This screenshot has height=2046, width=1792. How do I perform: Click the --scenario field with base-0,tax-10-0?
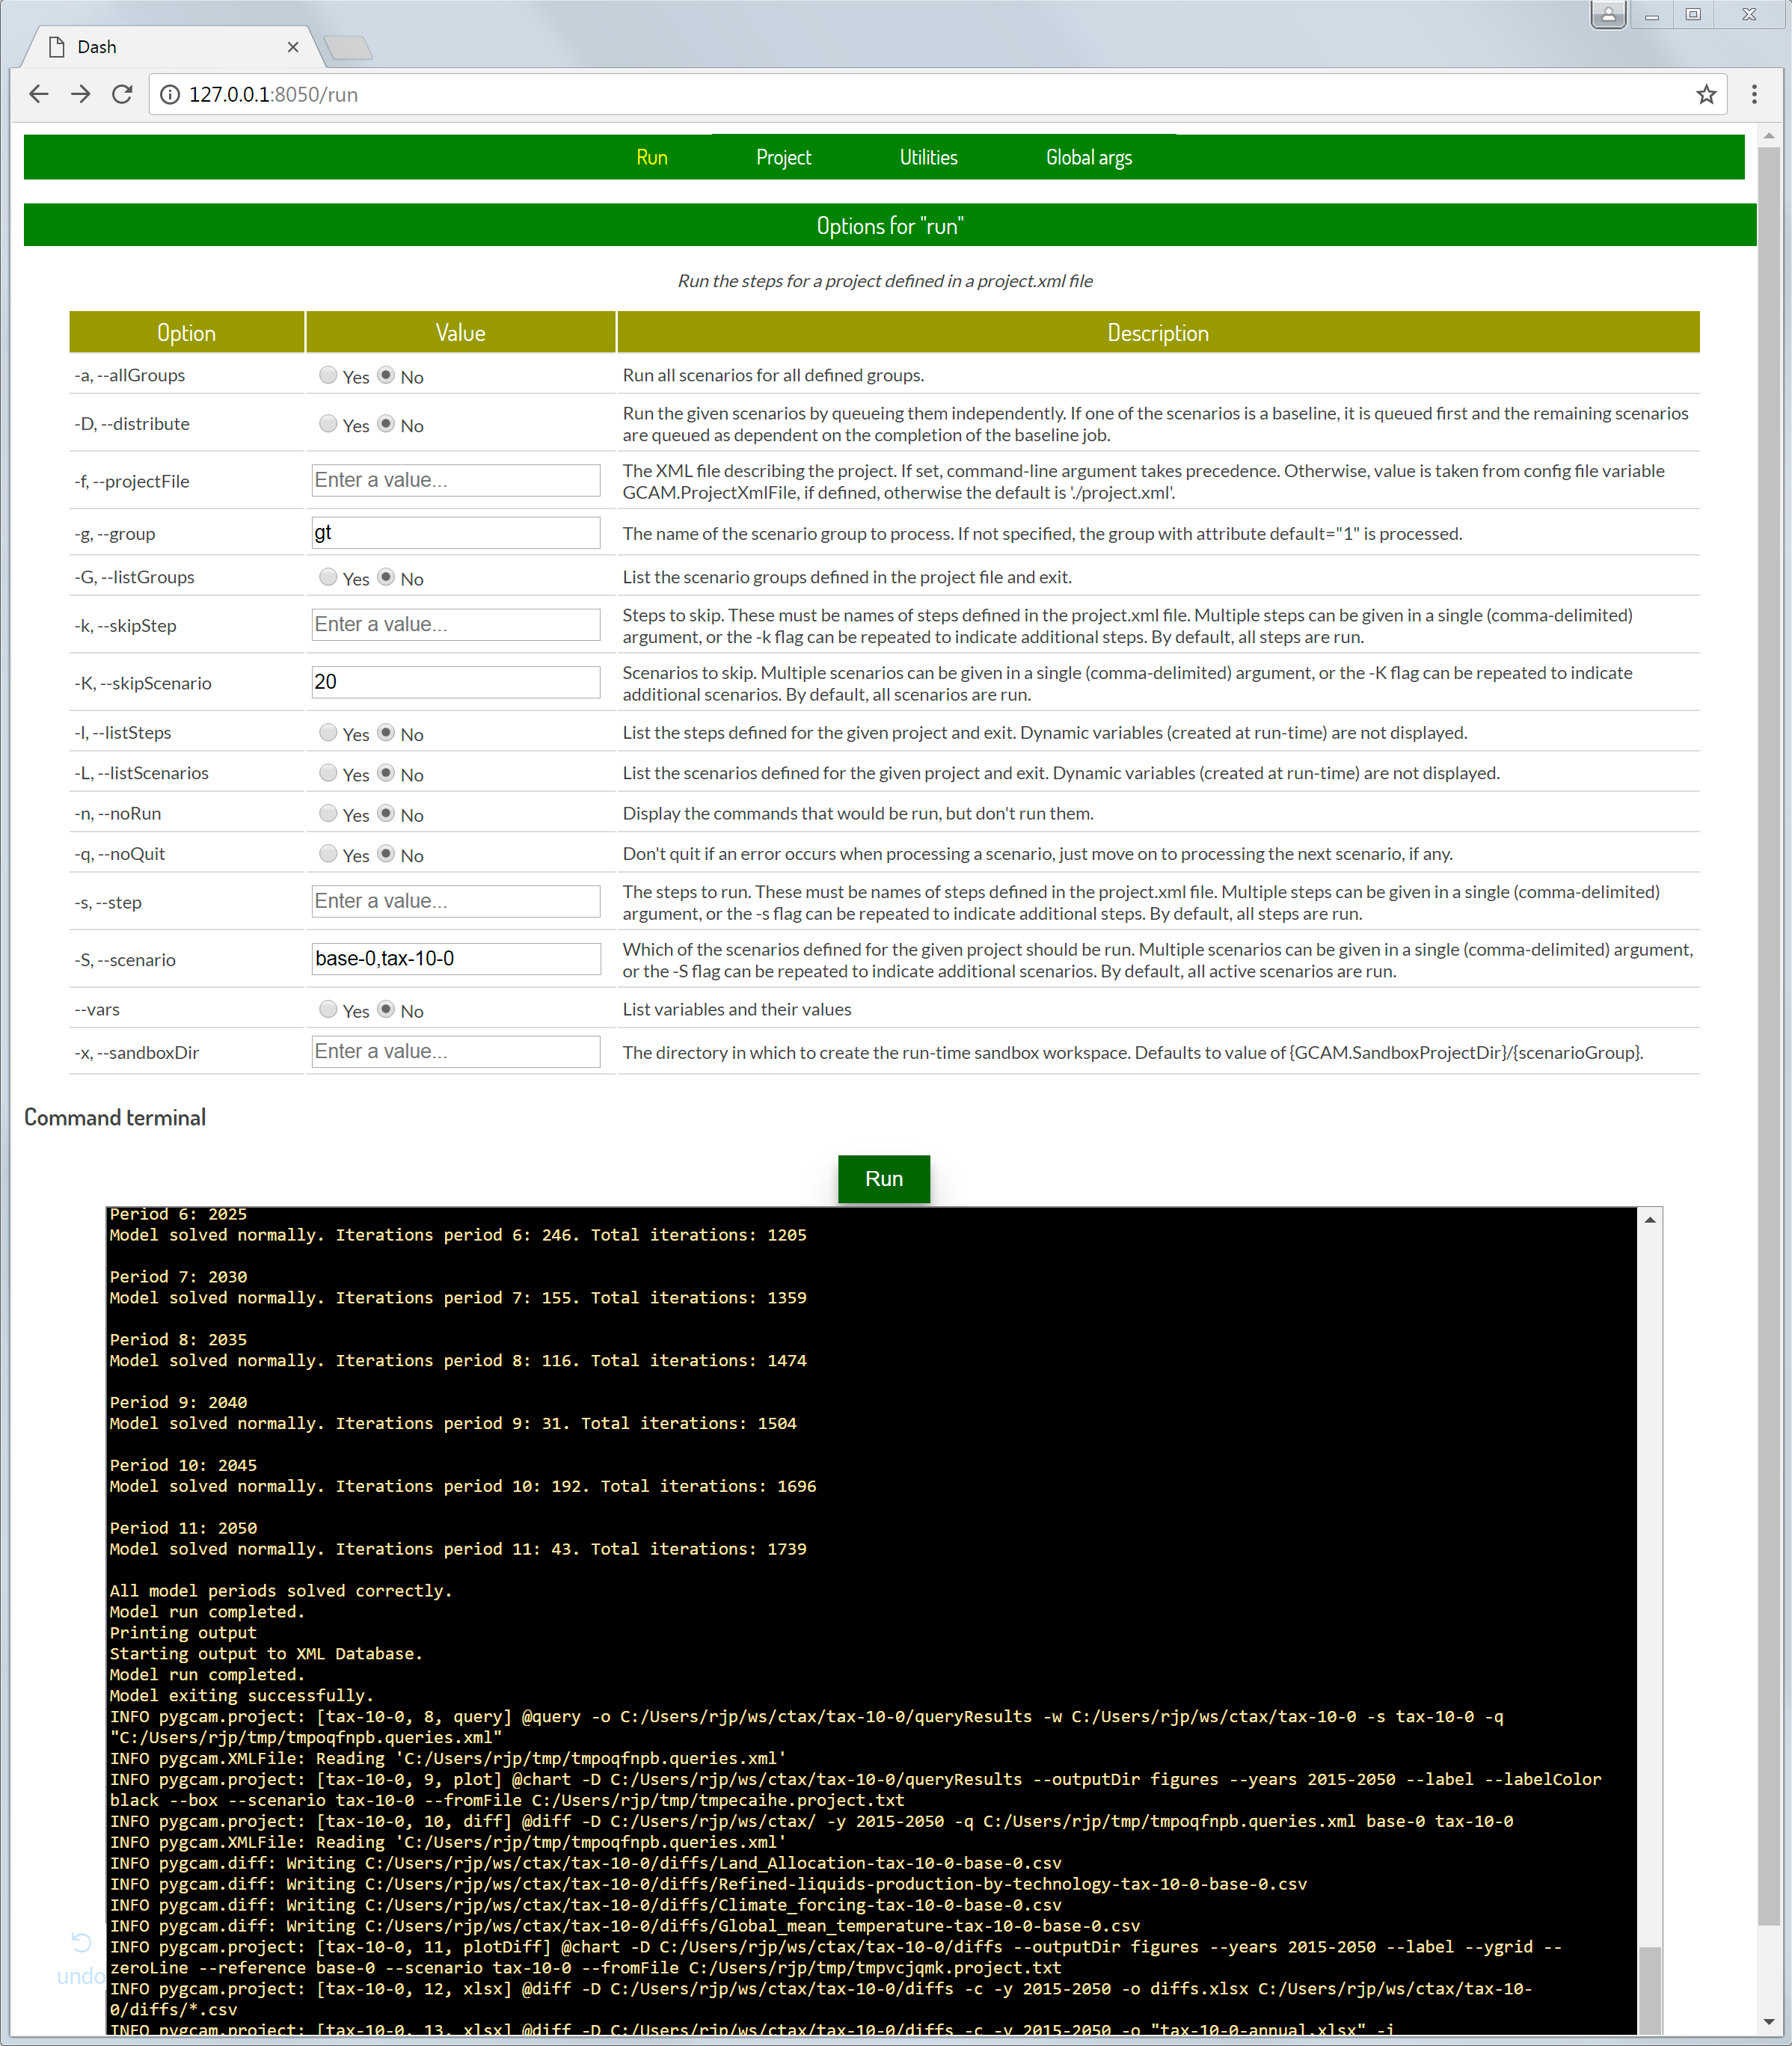[x=456, y=959]
